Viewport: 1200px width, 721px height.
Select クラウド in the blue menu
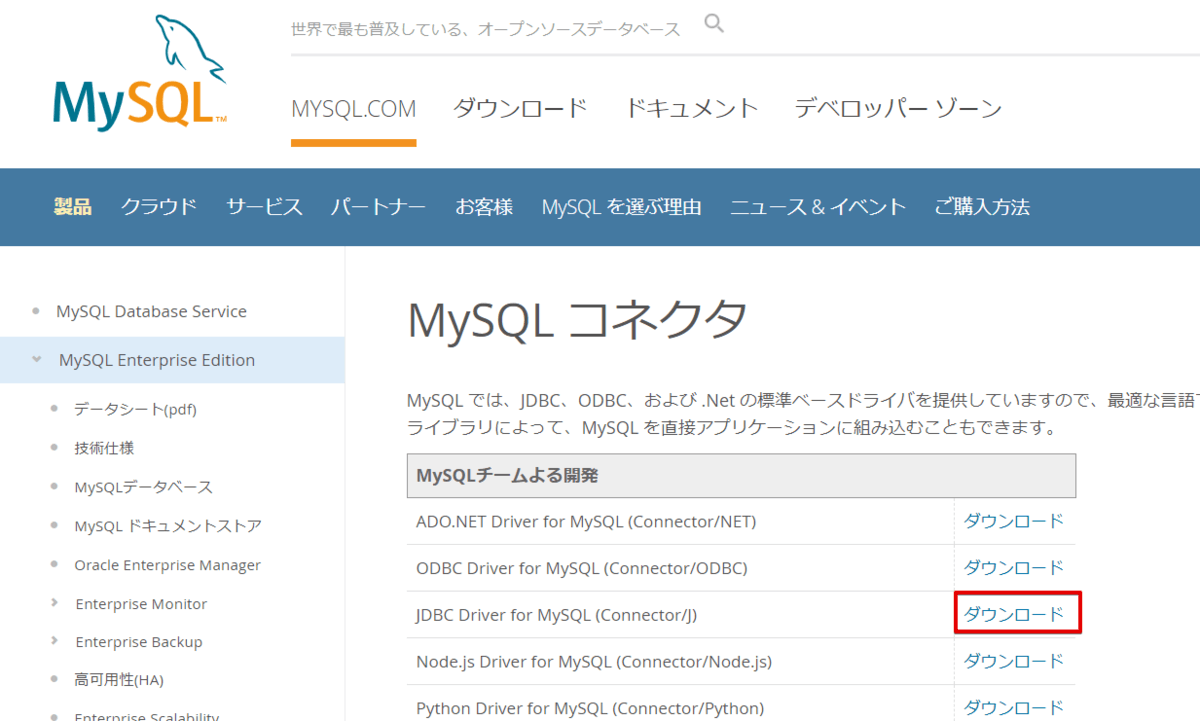tap(159, 207)
